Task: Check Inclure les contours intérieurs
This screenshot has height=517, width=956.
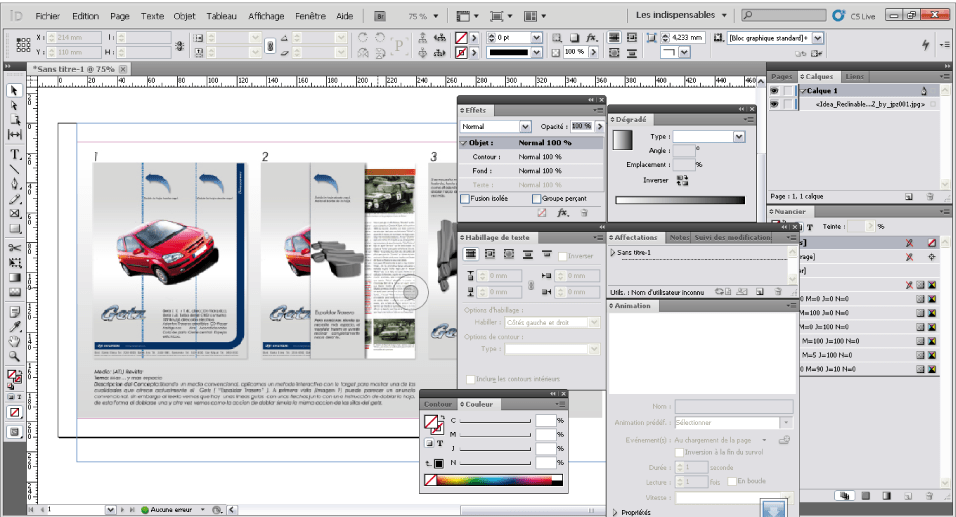Action: 470,379
